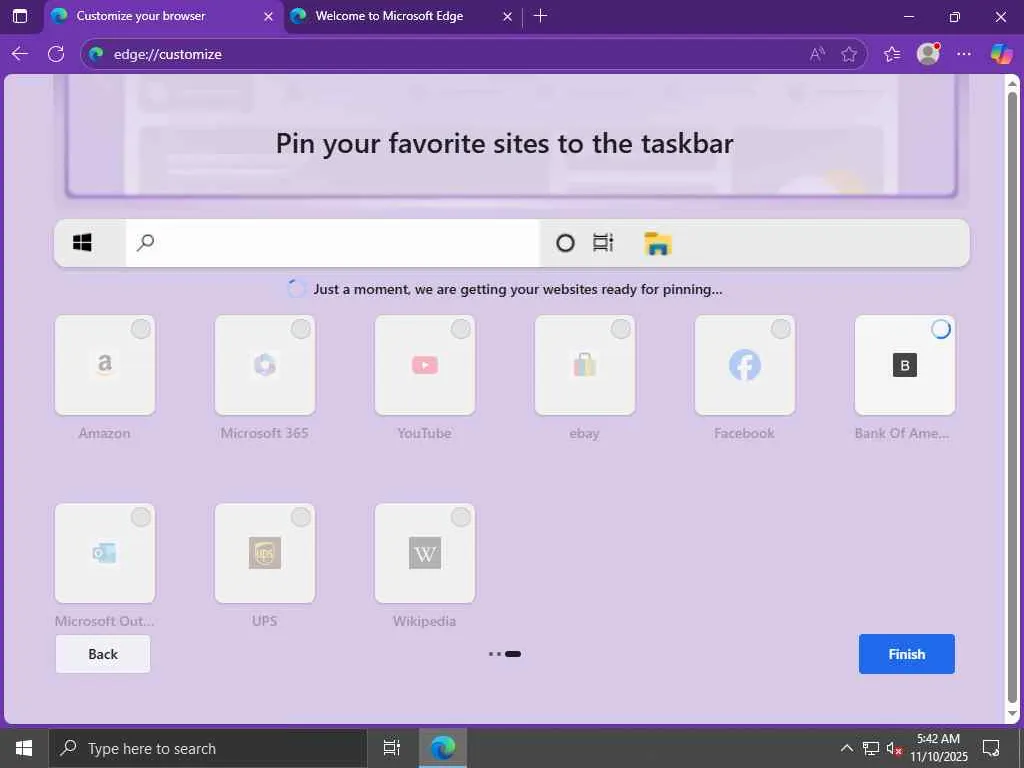Switch to Customize your browser tab
The height and width of the screenshot is (768, 1024).
(x=163, y=16)
